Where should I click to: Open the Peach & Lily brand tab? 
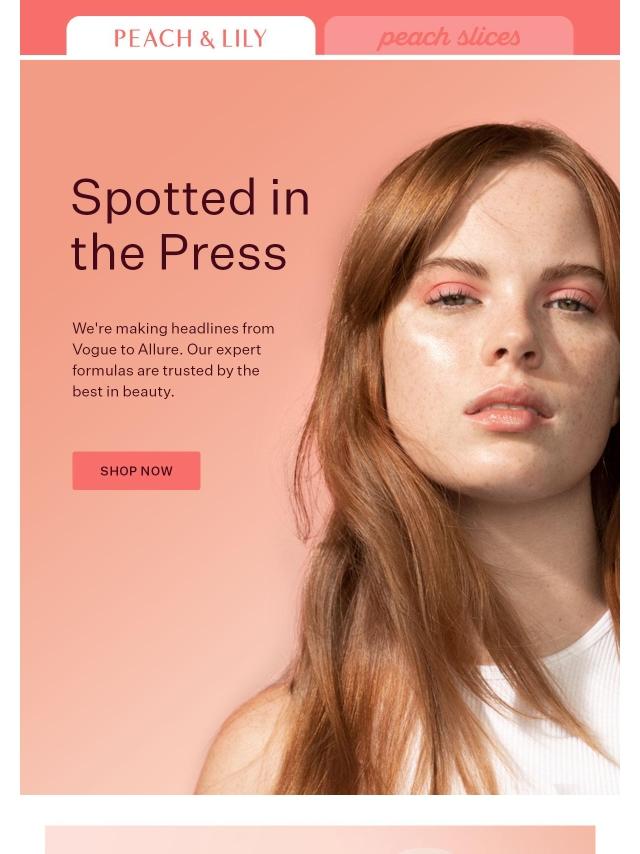(191, 36)
